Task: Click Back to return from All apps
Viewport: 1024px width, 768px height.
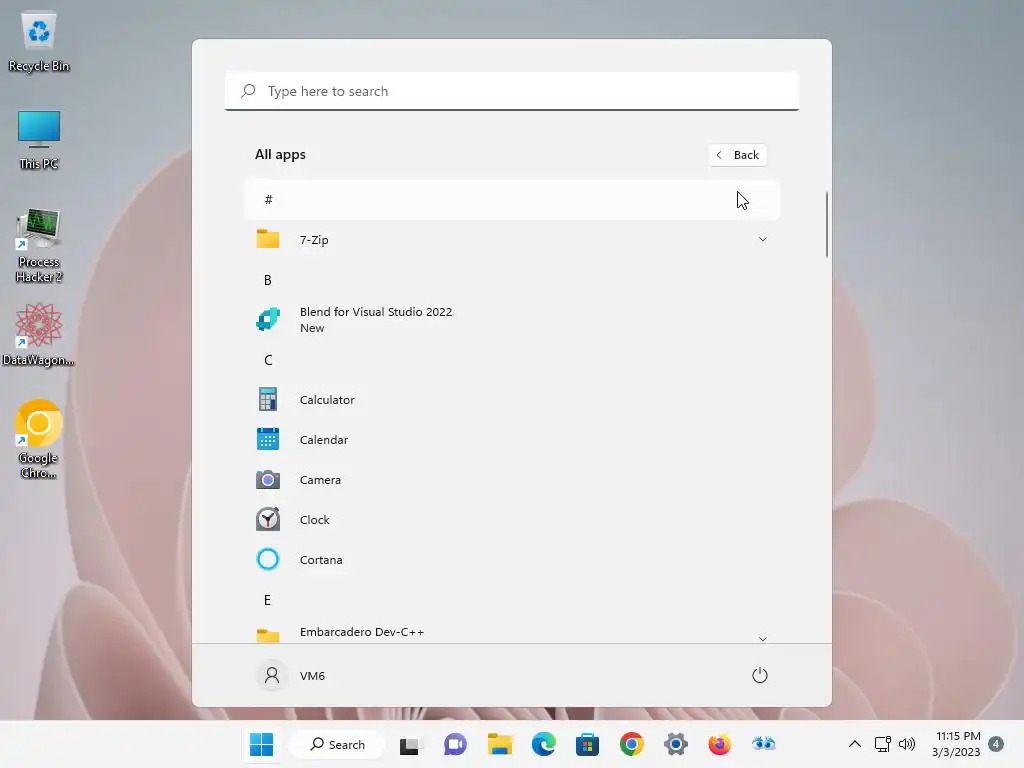Action: pyautogui.click(x=737, y=155)
